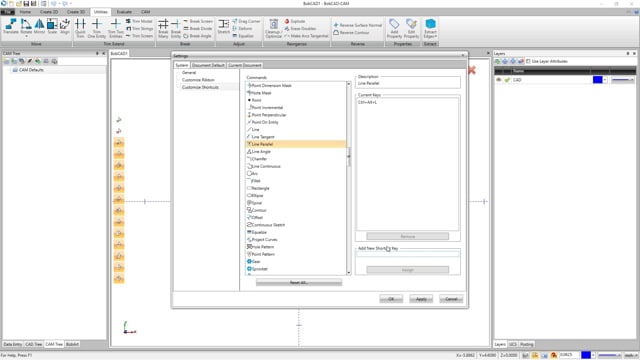Open the CAD layer line style dropdown
640x360 pixels.
click(x=622, y=80)
